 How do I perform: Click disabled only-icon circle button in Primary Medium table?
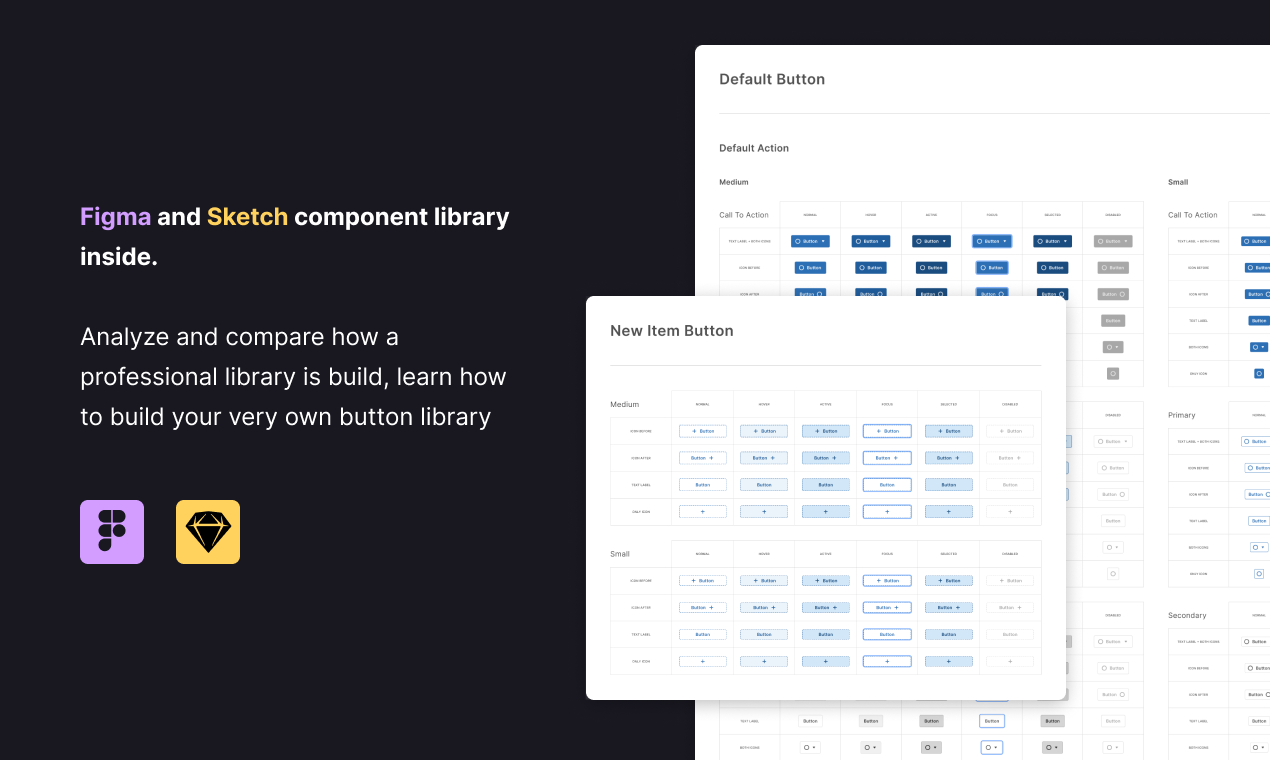[1113, 573]
